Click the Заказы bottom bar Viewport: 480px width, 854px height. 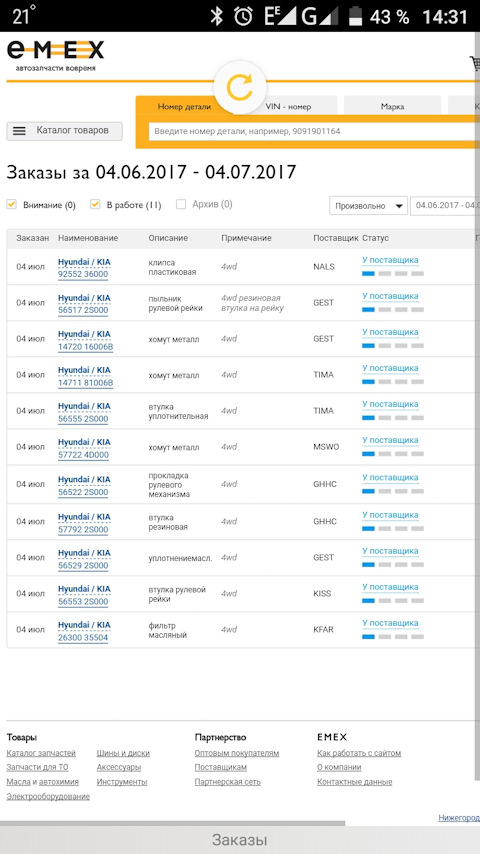[x=240, y=840]
